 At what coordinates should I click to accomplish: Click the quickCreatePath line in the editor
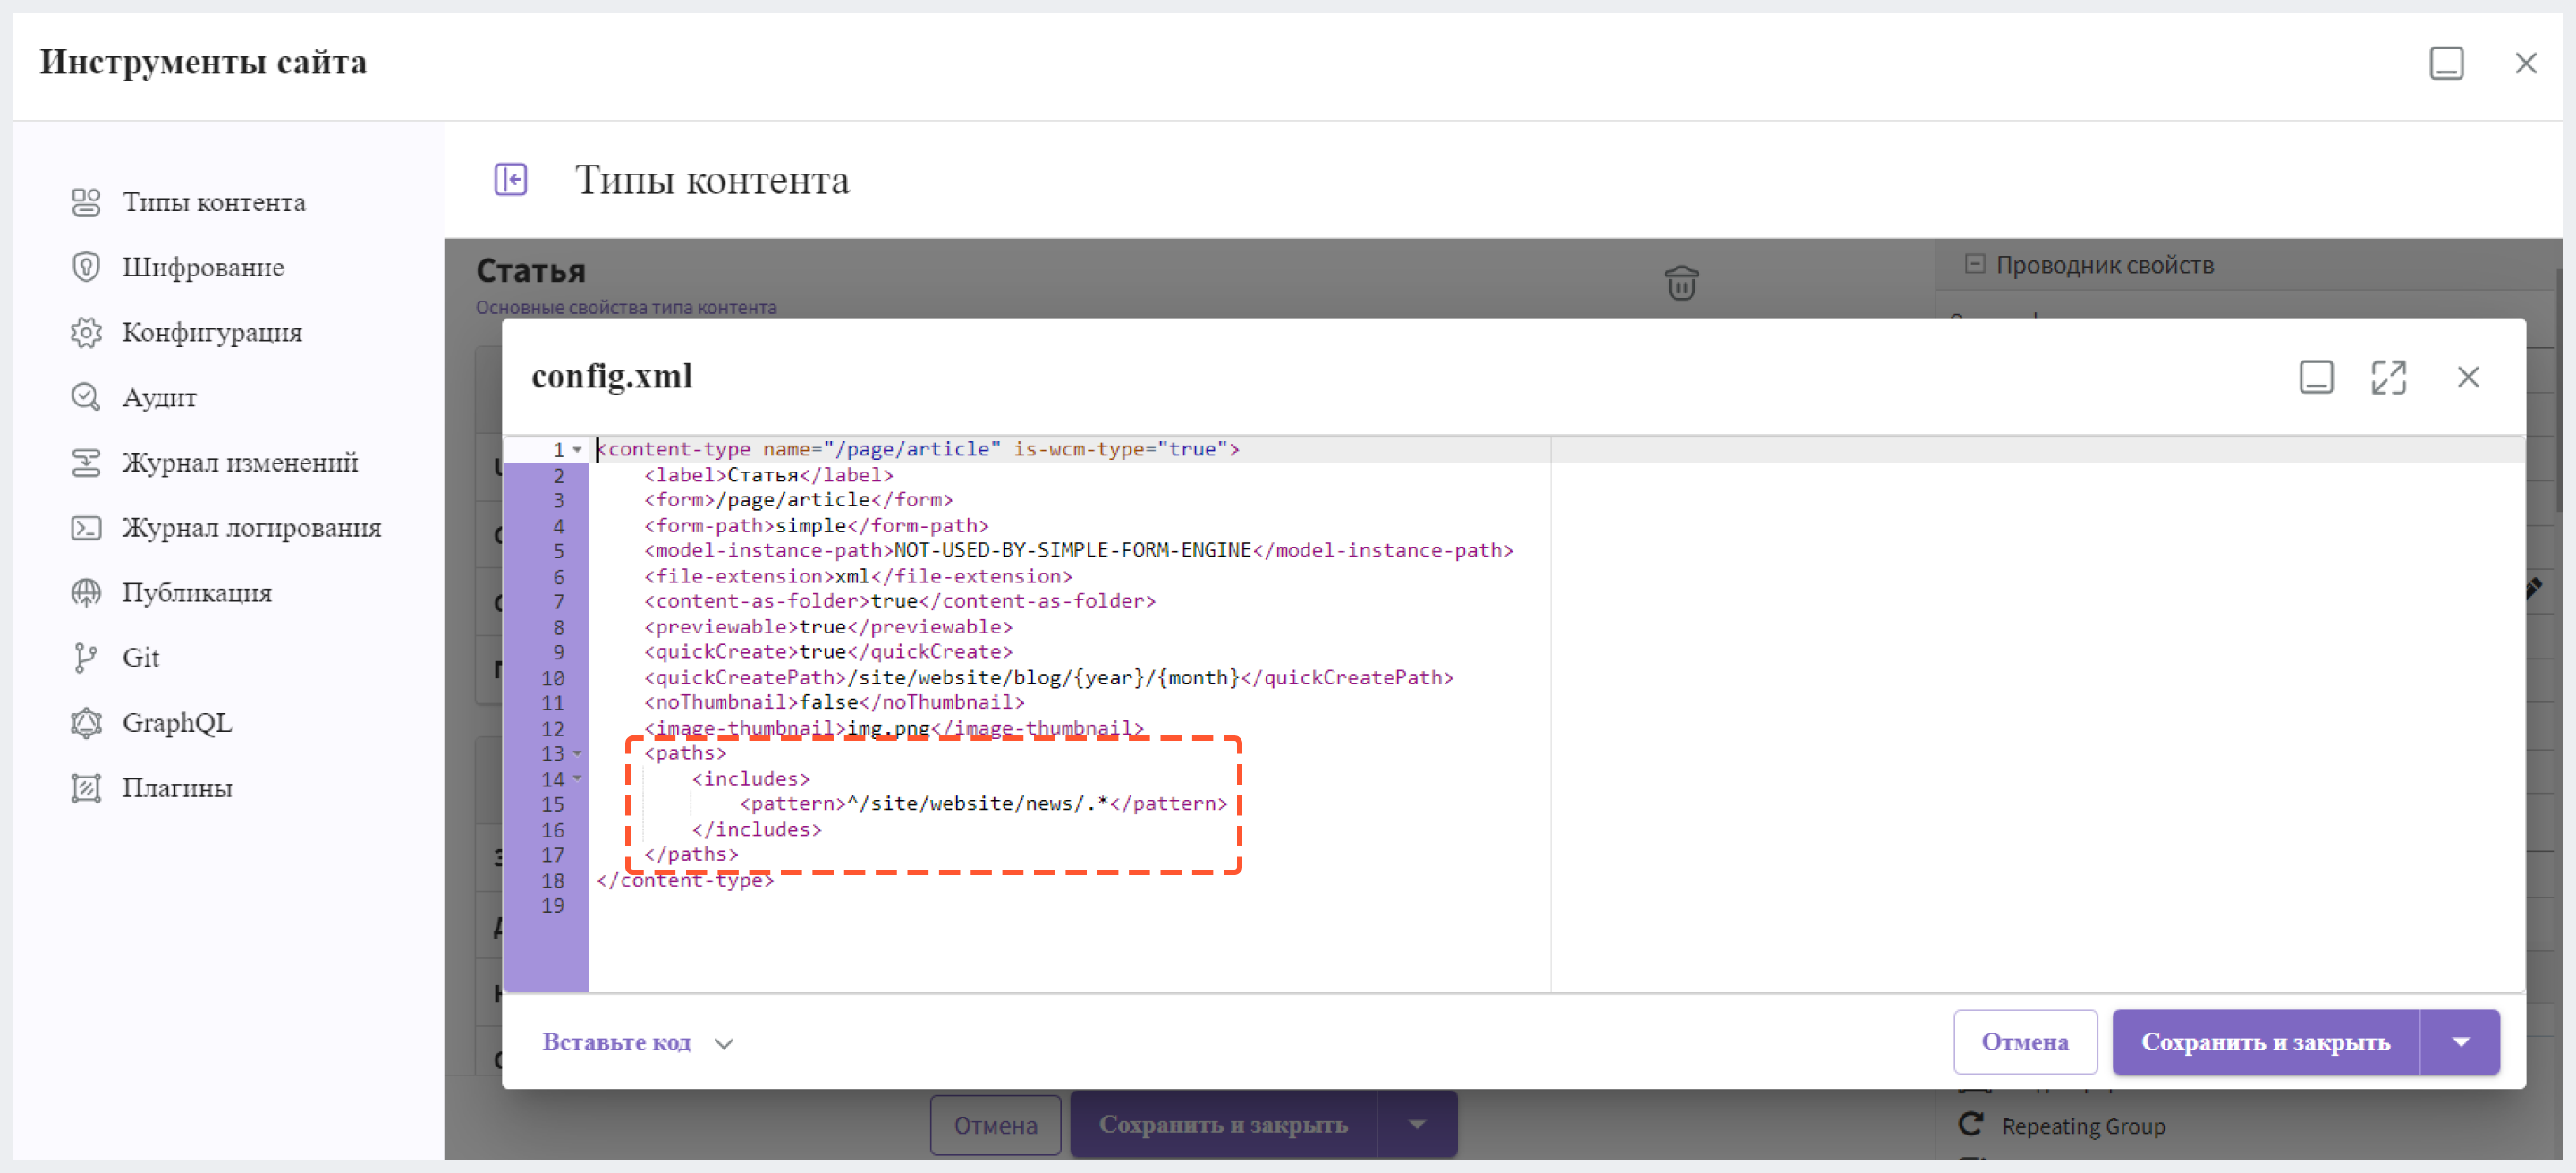[1048, 678]
